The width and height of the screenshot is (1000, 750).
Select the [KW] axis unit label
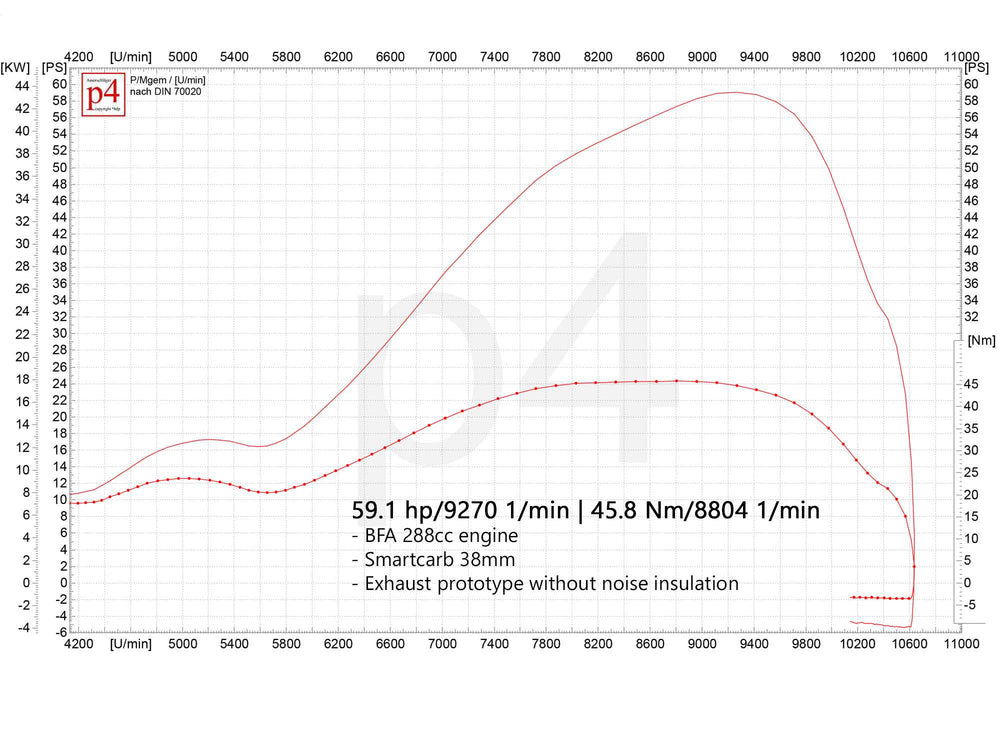15,67
